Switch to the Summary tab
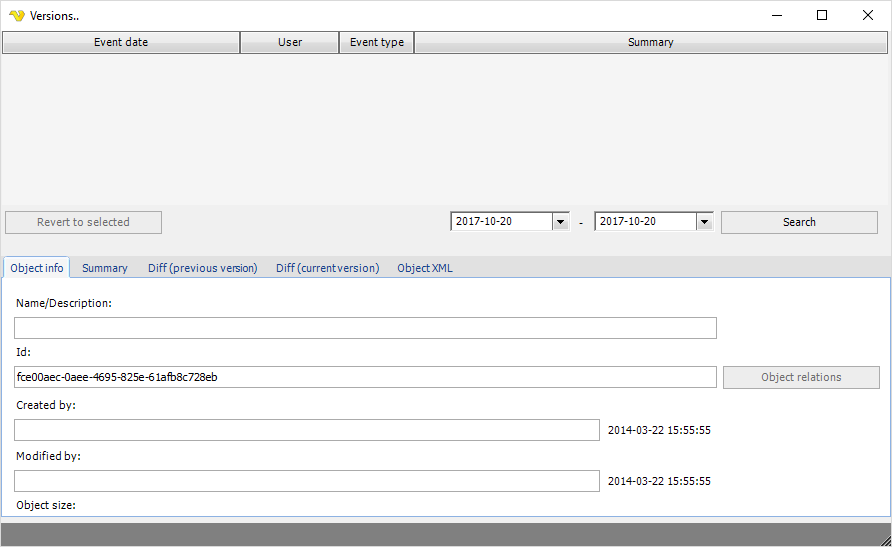 [x=105, y=268]
